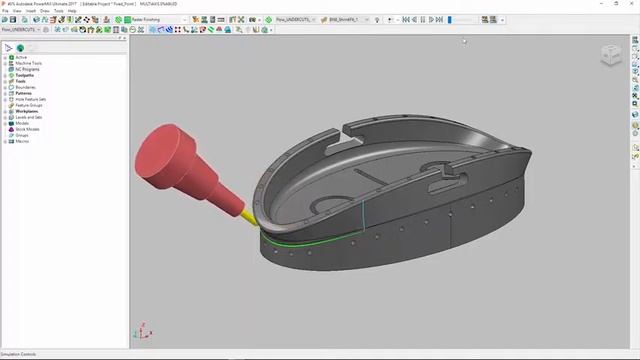The image size is (640, 360).
Task: Select Levels and Sets entry
Action: (x=29, y=117)
